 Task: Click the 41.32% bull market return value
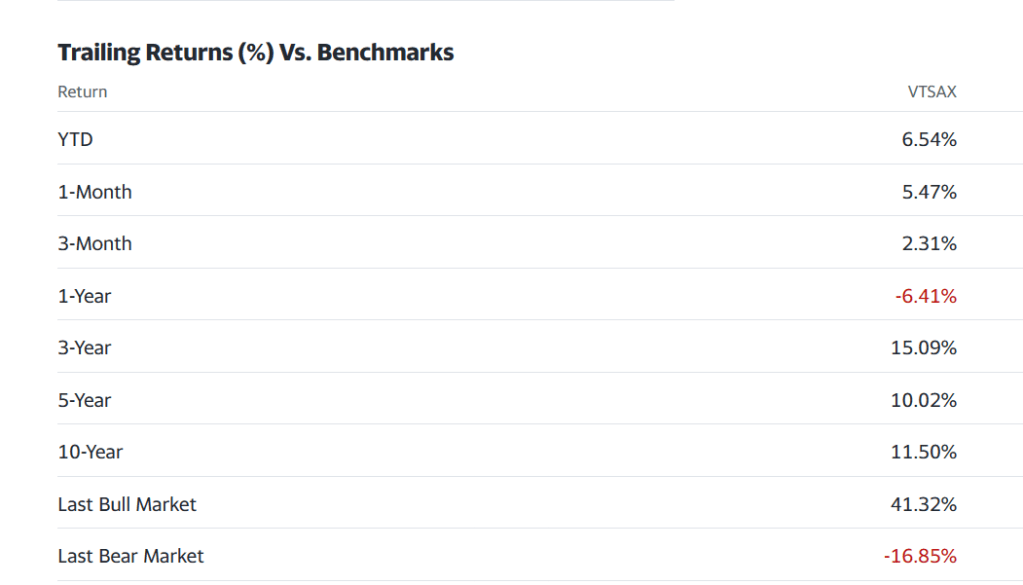tap(924, 504)
